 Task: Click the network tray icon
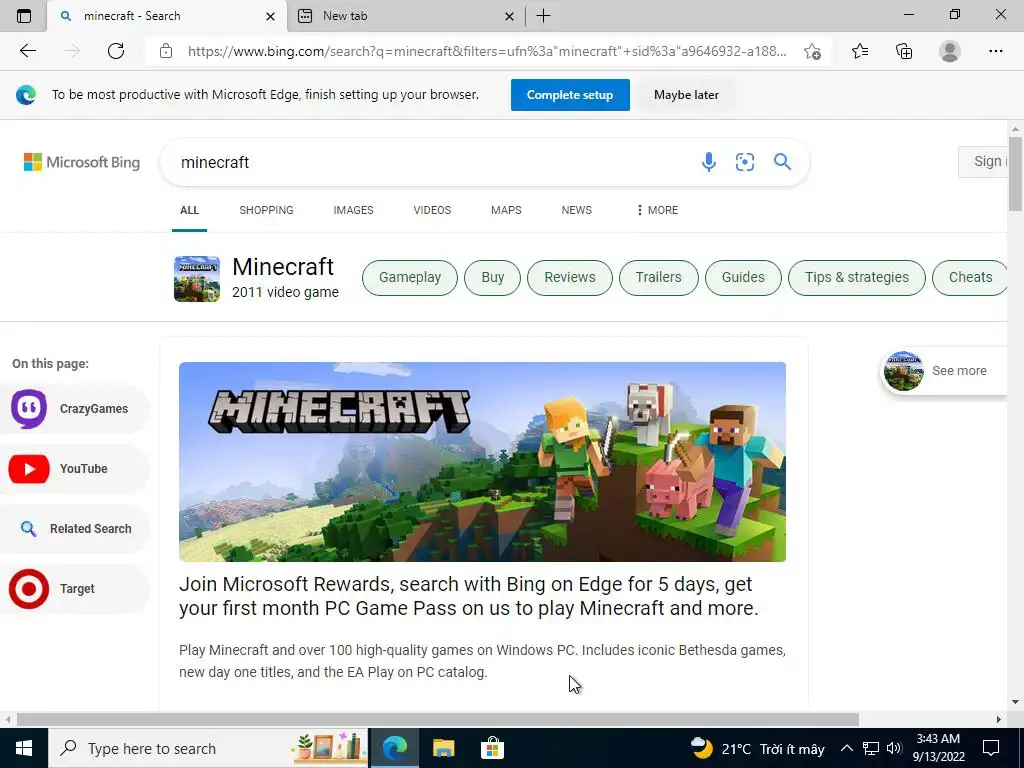click(x=871, y=748)
